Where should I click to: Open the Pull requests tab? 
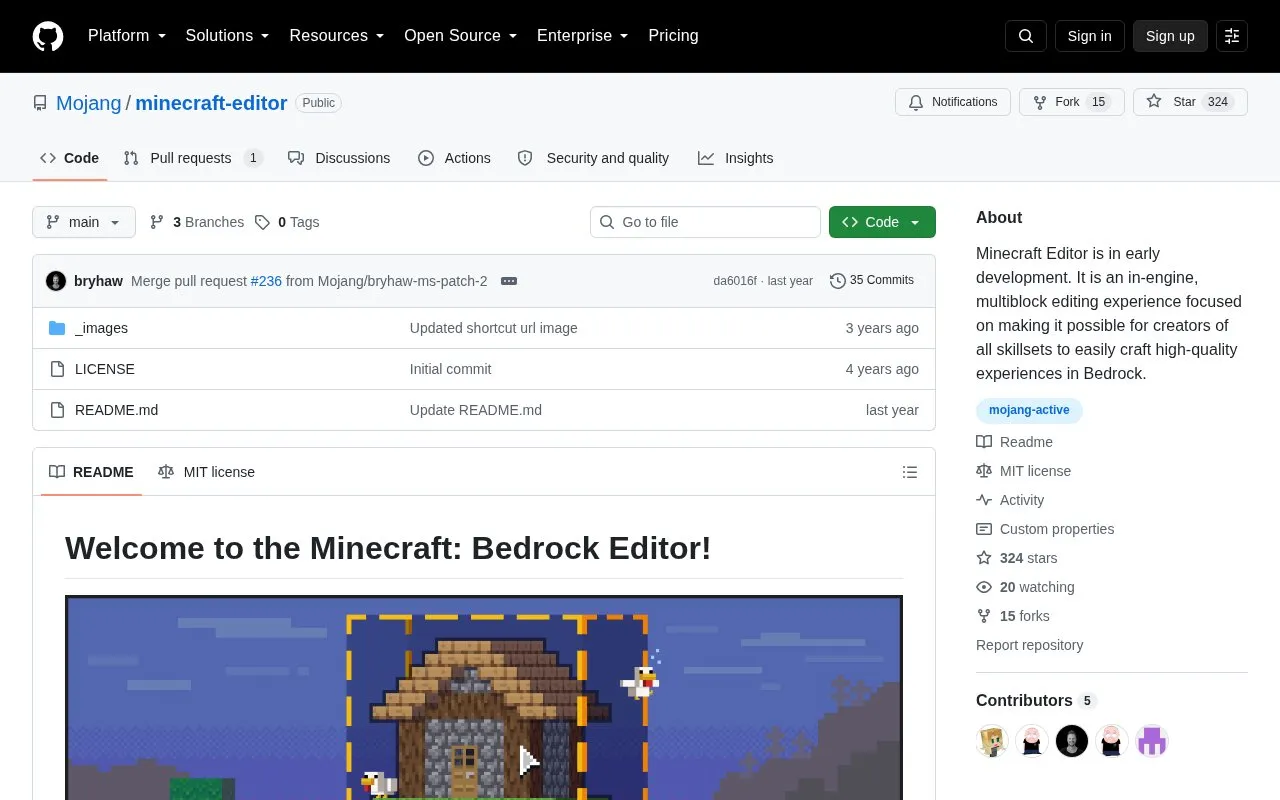click(x=193, y=158)
